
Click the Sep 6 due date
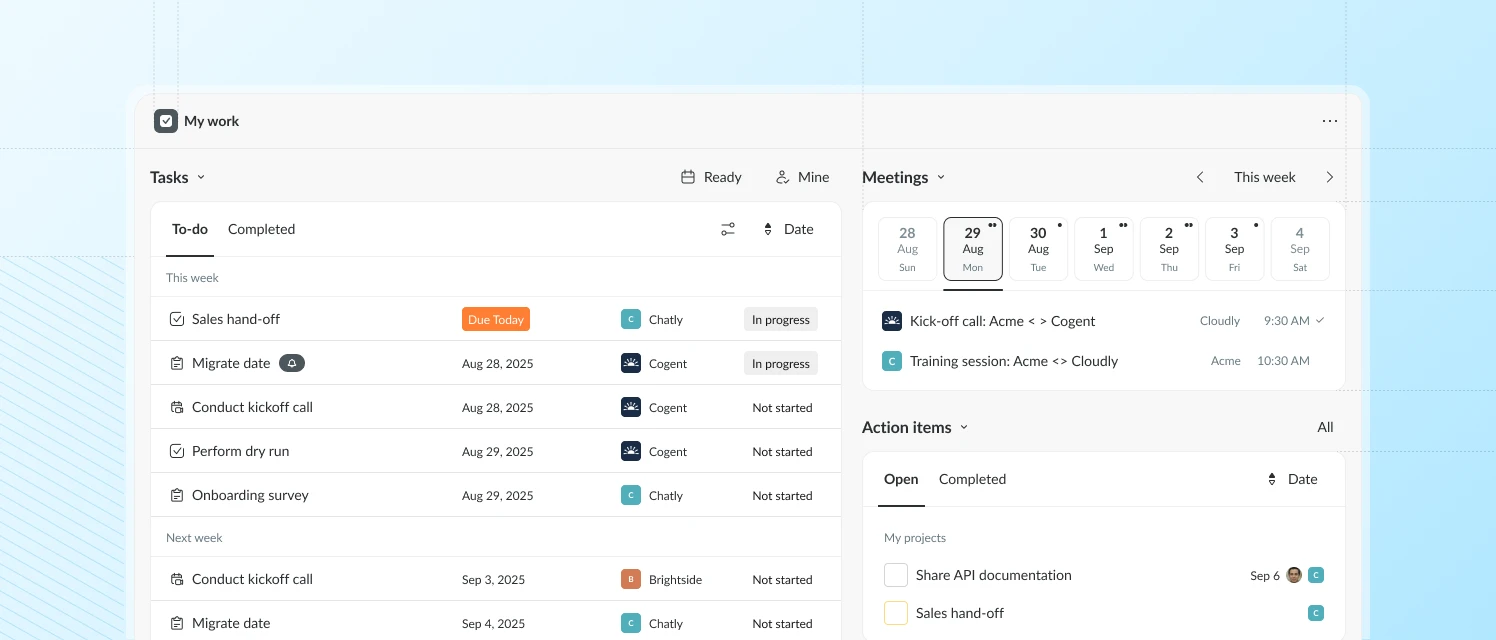coord(1265,575)
